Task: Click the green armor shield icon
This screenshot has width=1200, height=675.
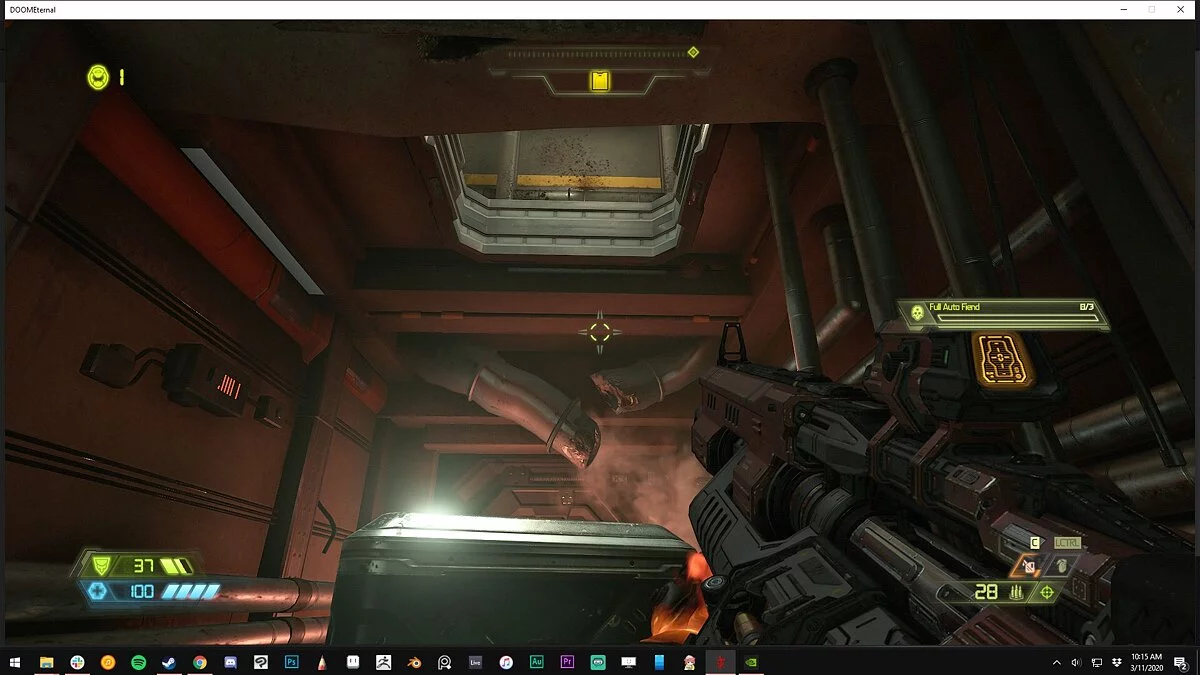Action: coord(101,565)
